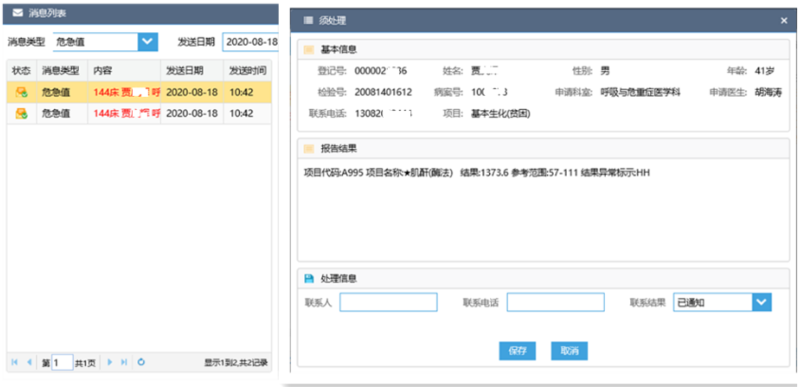Screen dimensions: 800x387
Task: Click the 发送日期 date filter field
Action: pos(251,42)
